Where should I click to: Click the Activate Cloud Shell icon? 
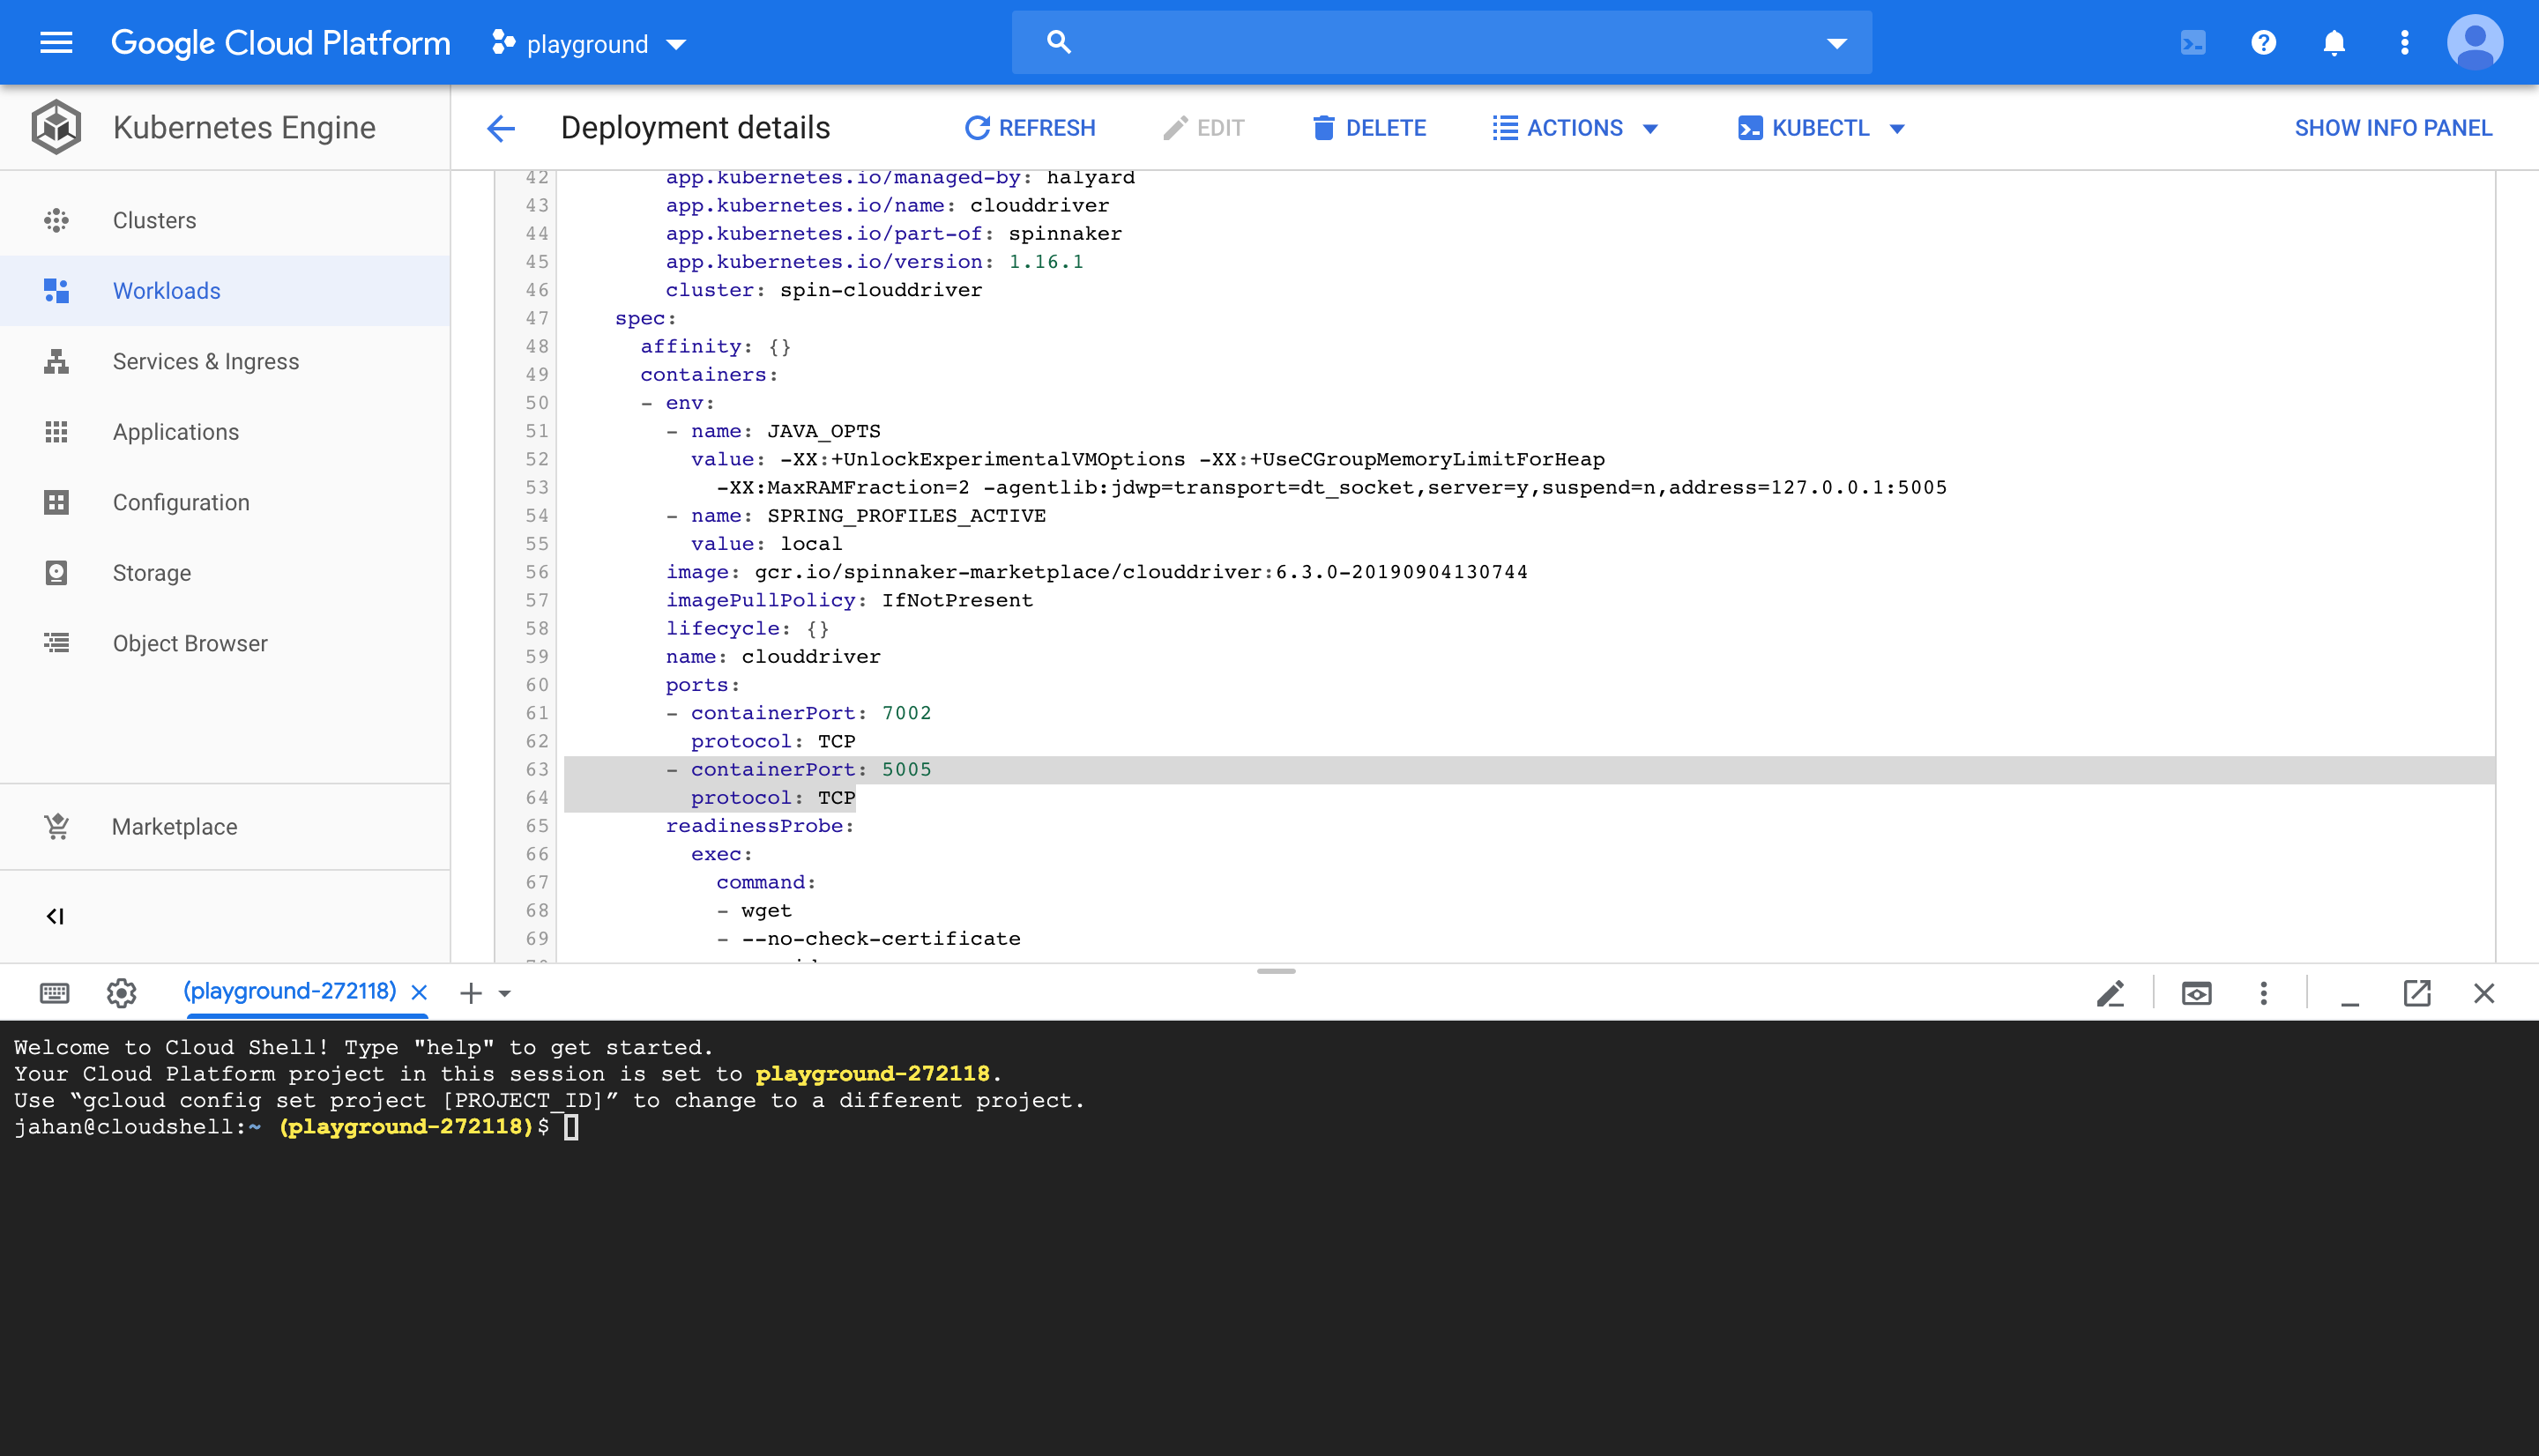tap(2192, 43)
